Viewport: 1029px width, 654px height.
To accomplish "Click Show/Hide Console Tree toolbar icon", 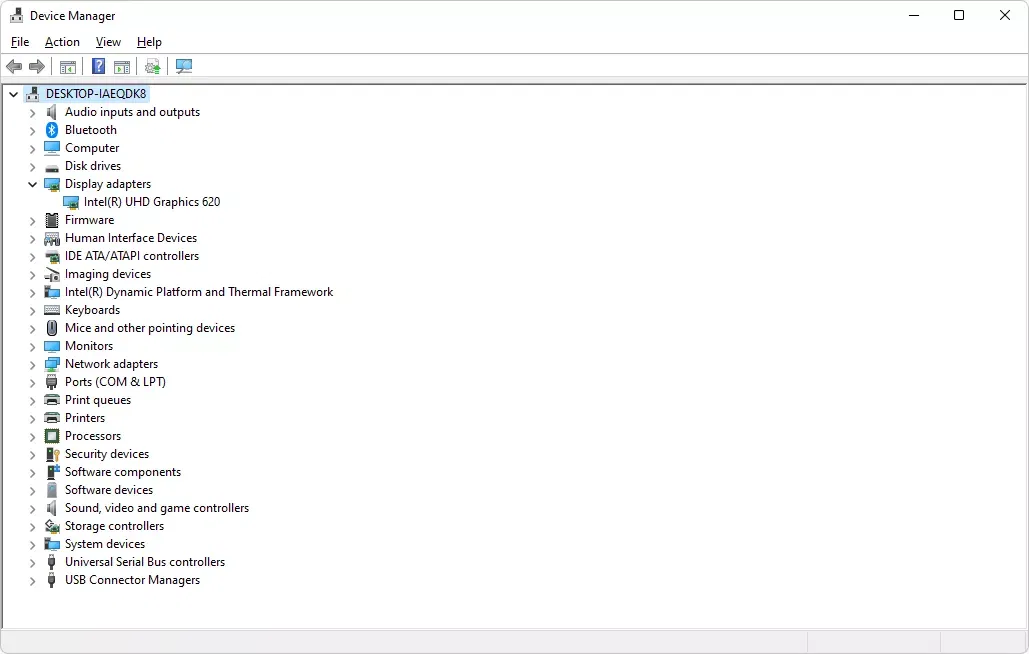I will click(68, 67).
